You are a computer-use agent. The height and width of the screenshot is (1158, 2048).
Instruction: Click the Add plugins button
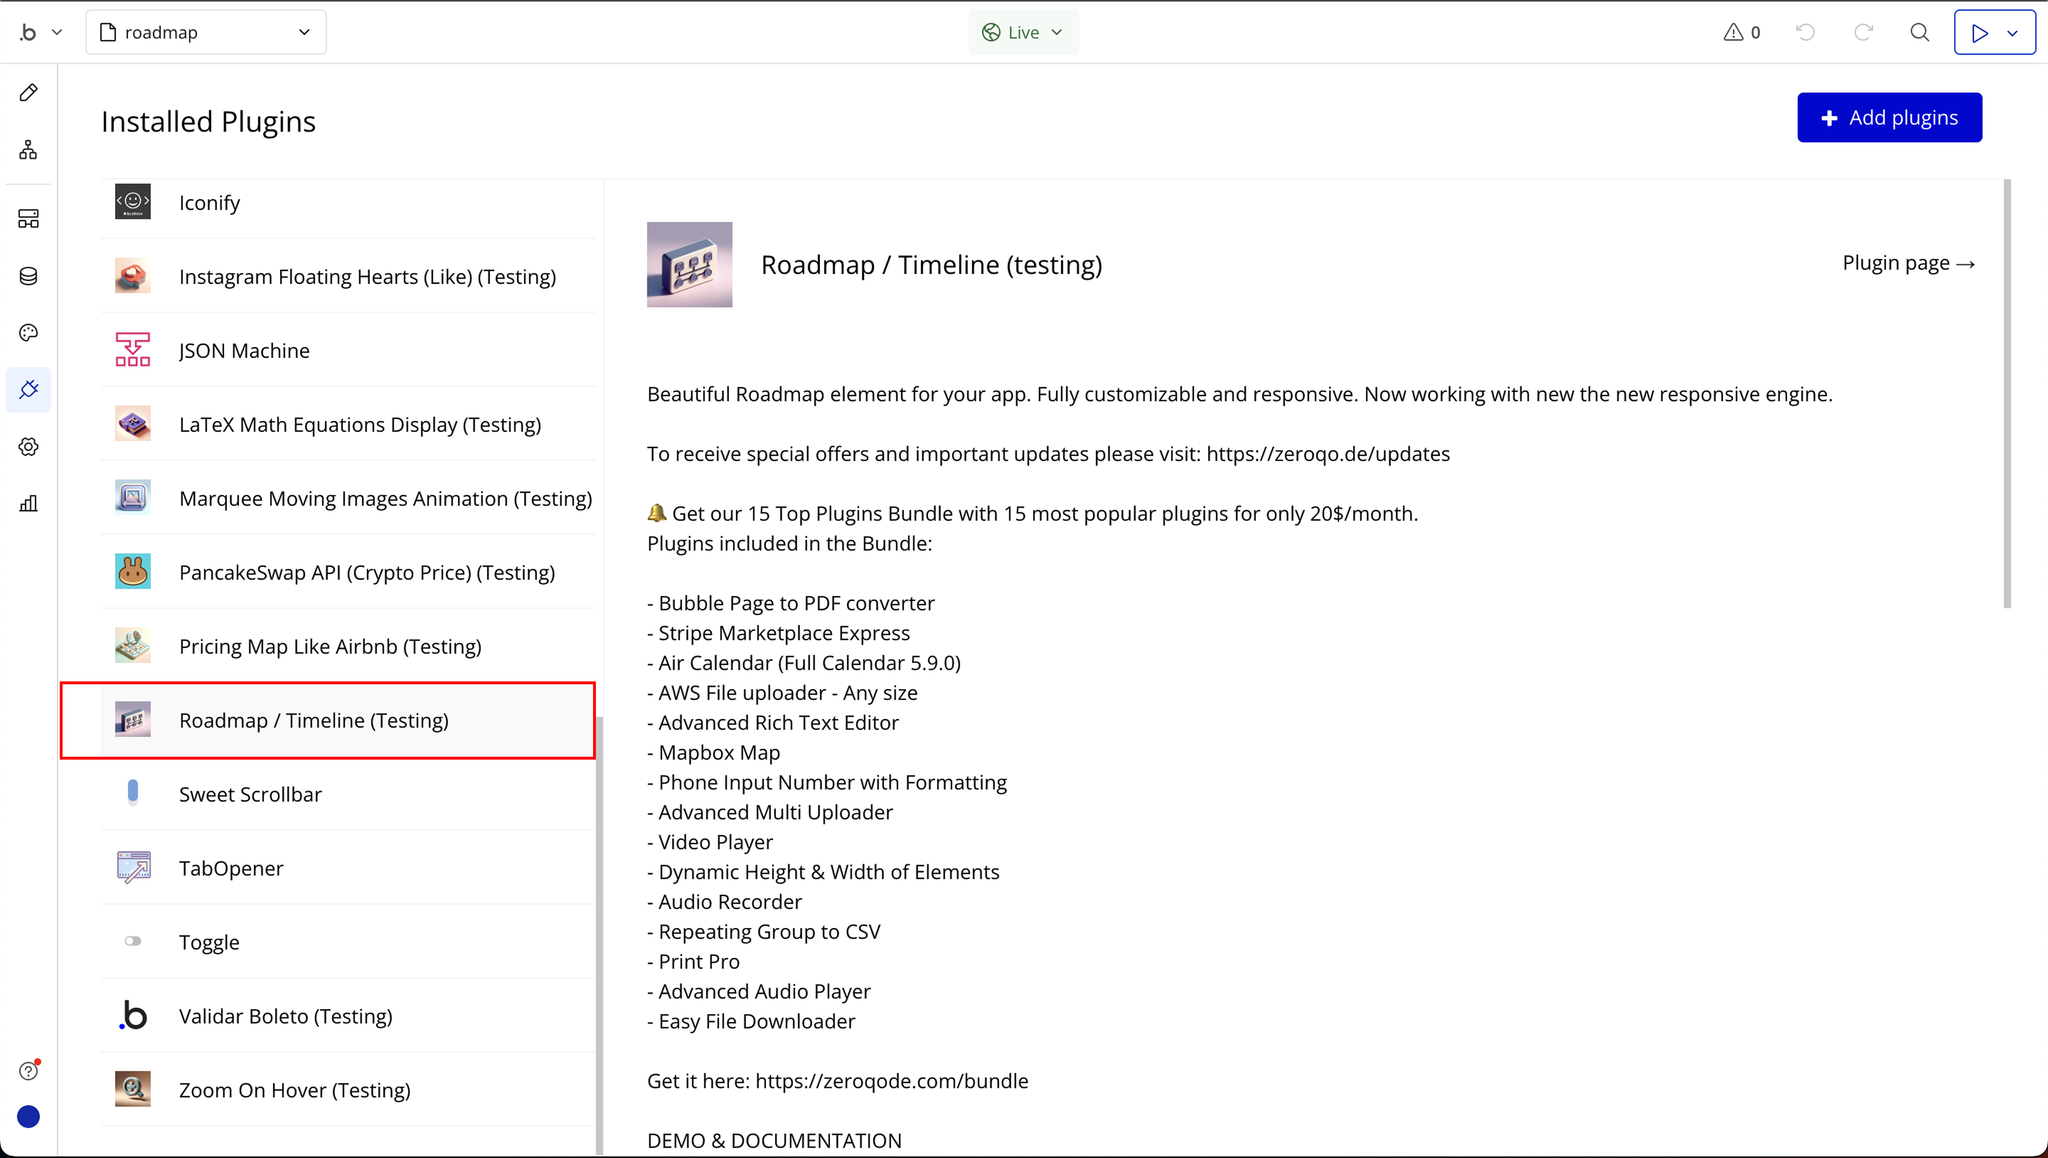1889,118
